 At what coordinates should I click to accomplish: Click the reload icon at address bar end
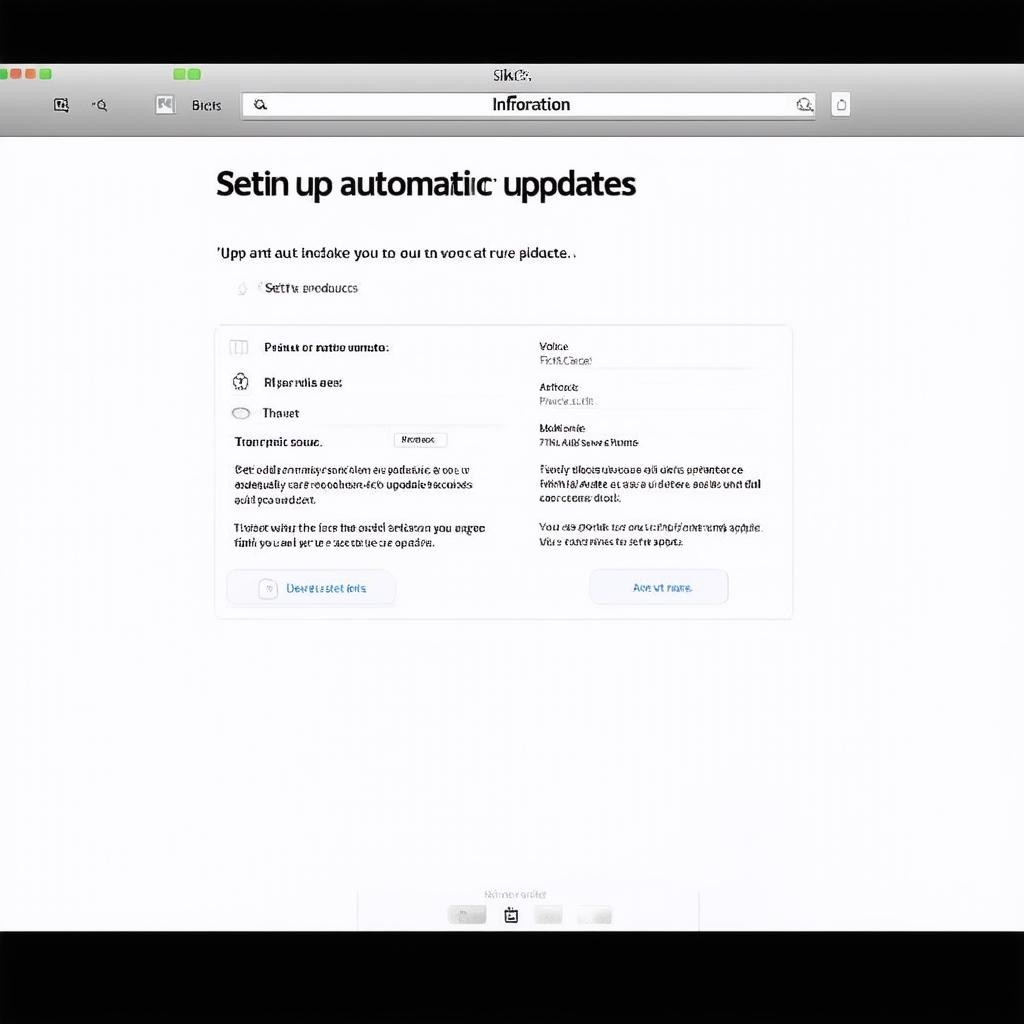coord(804,105)
